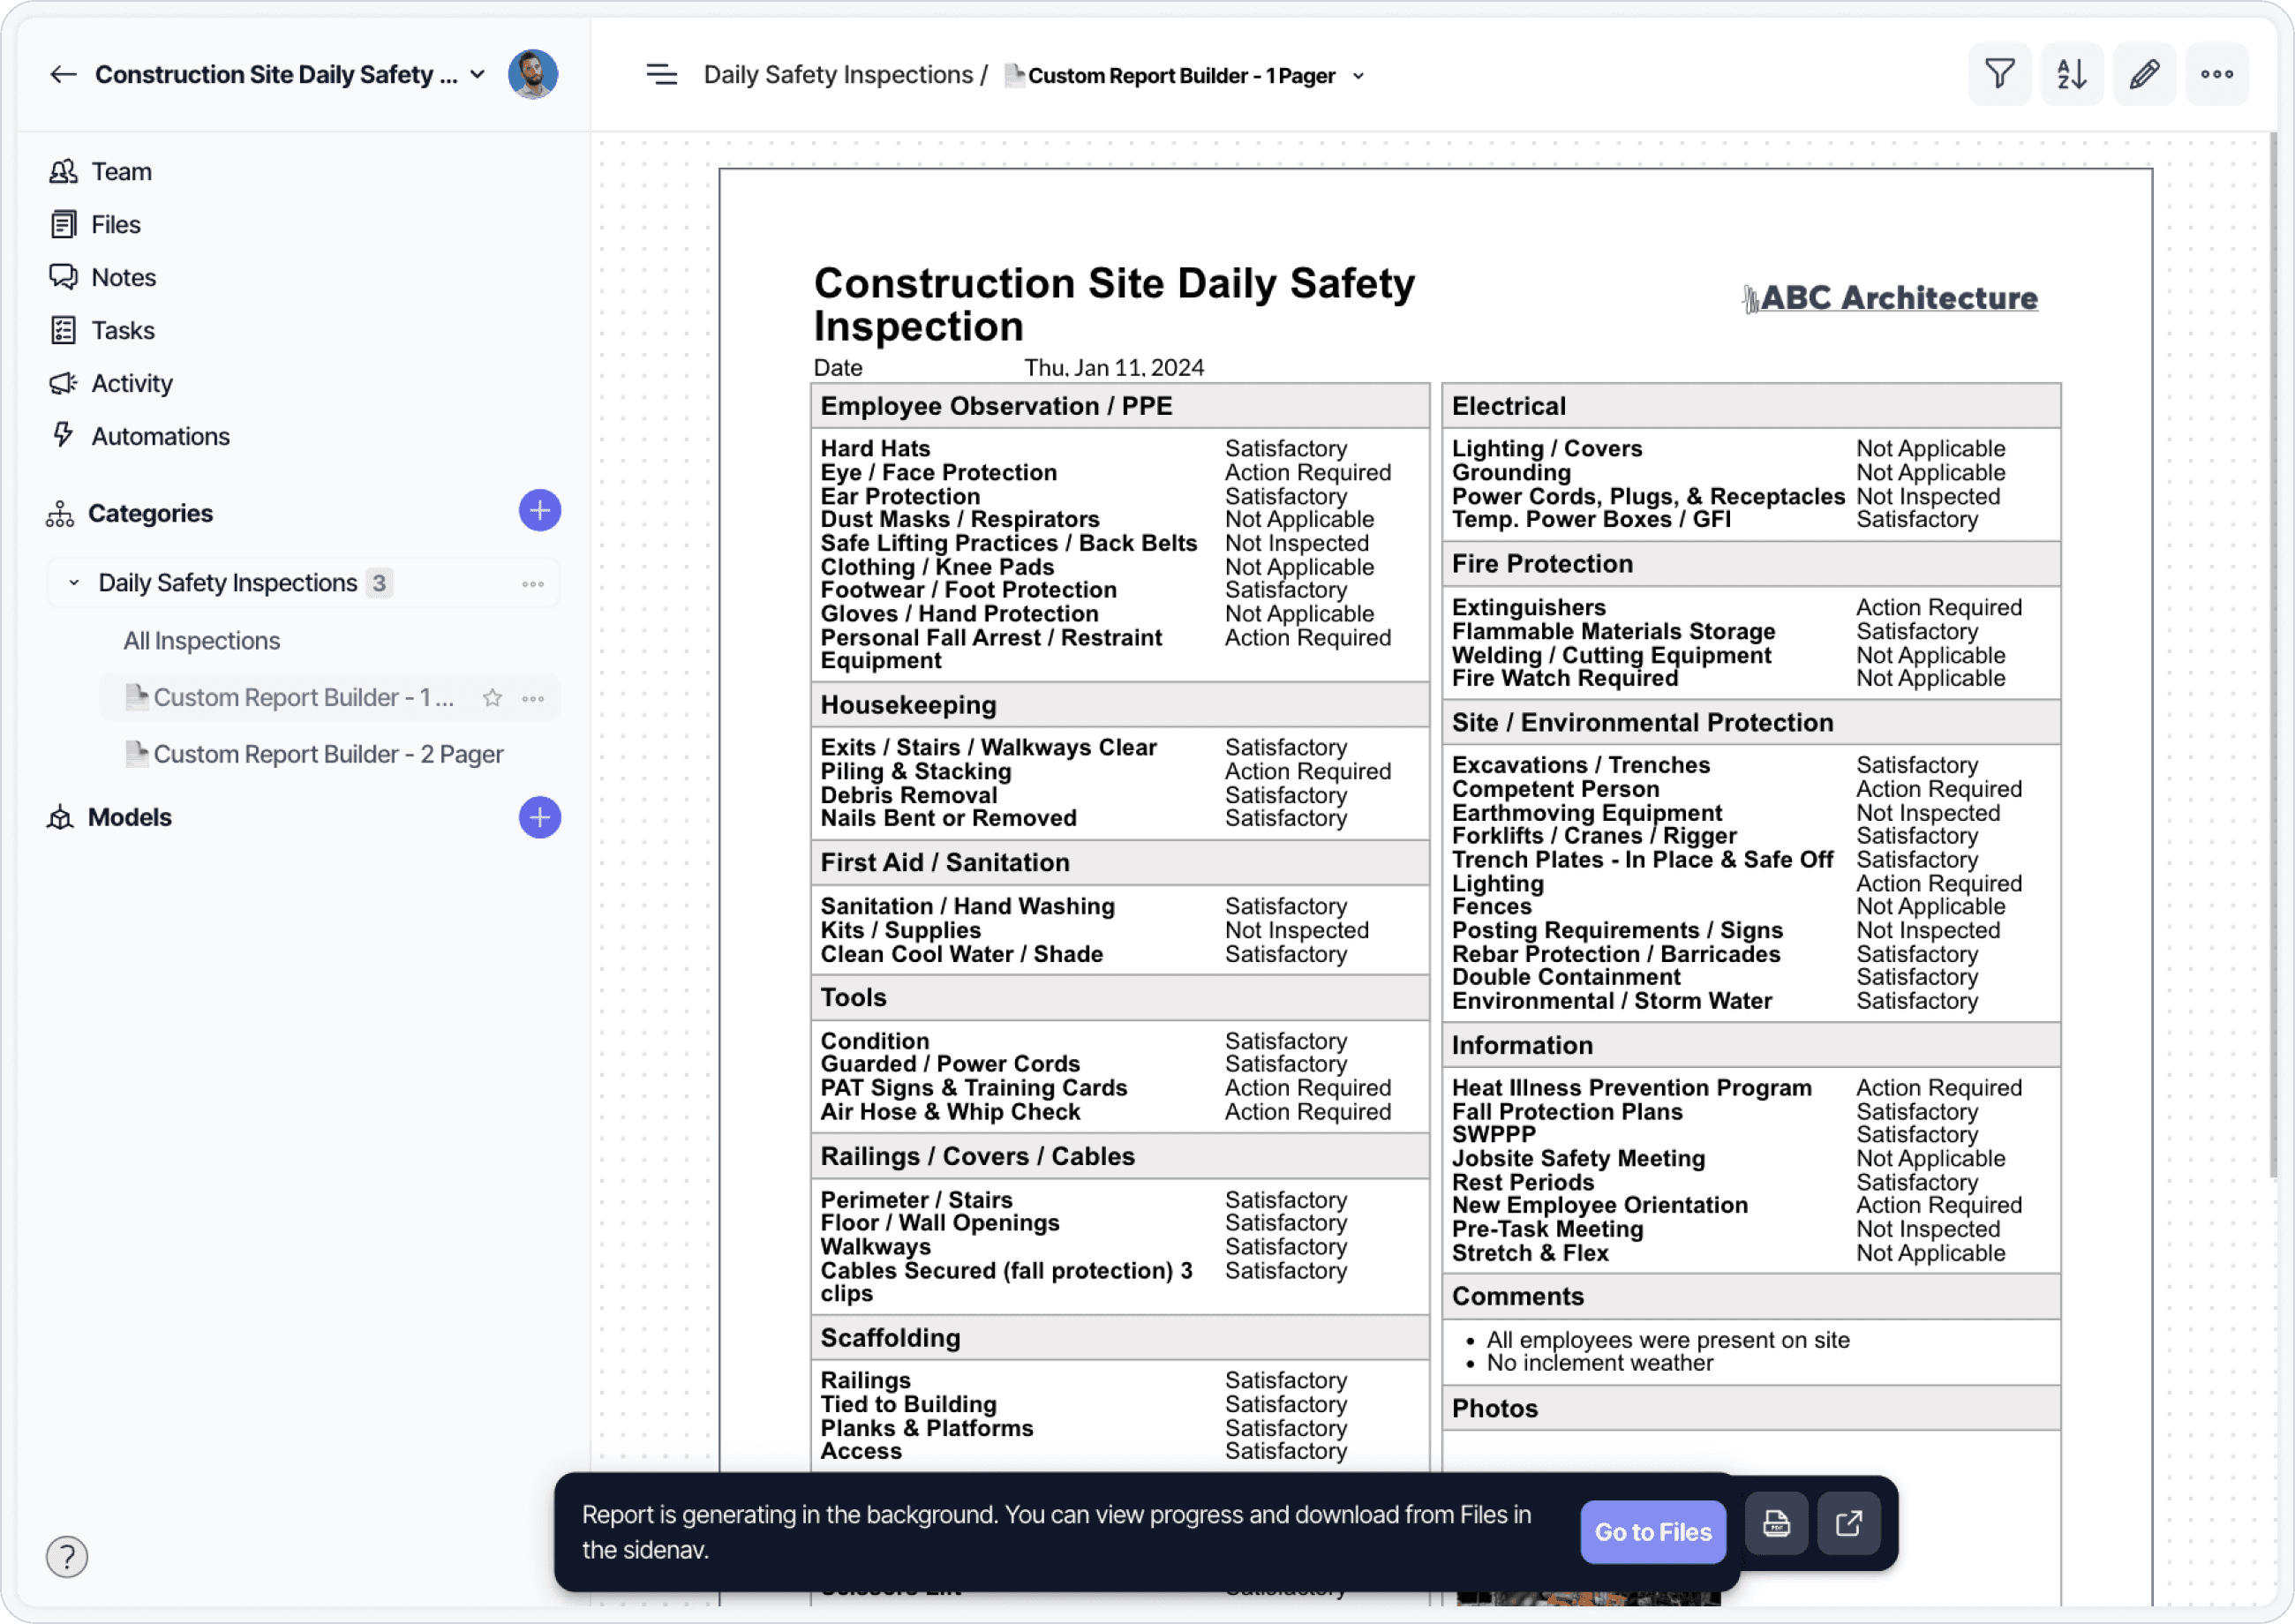Click the back arrow icon
The image size is (2295, 1624).
point(63,75)
